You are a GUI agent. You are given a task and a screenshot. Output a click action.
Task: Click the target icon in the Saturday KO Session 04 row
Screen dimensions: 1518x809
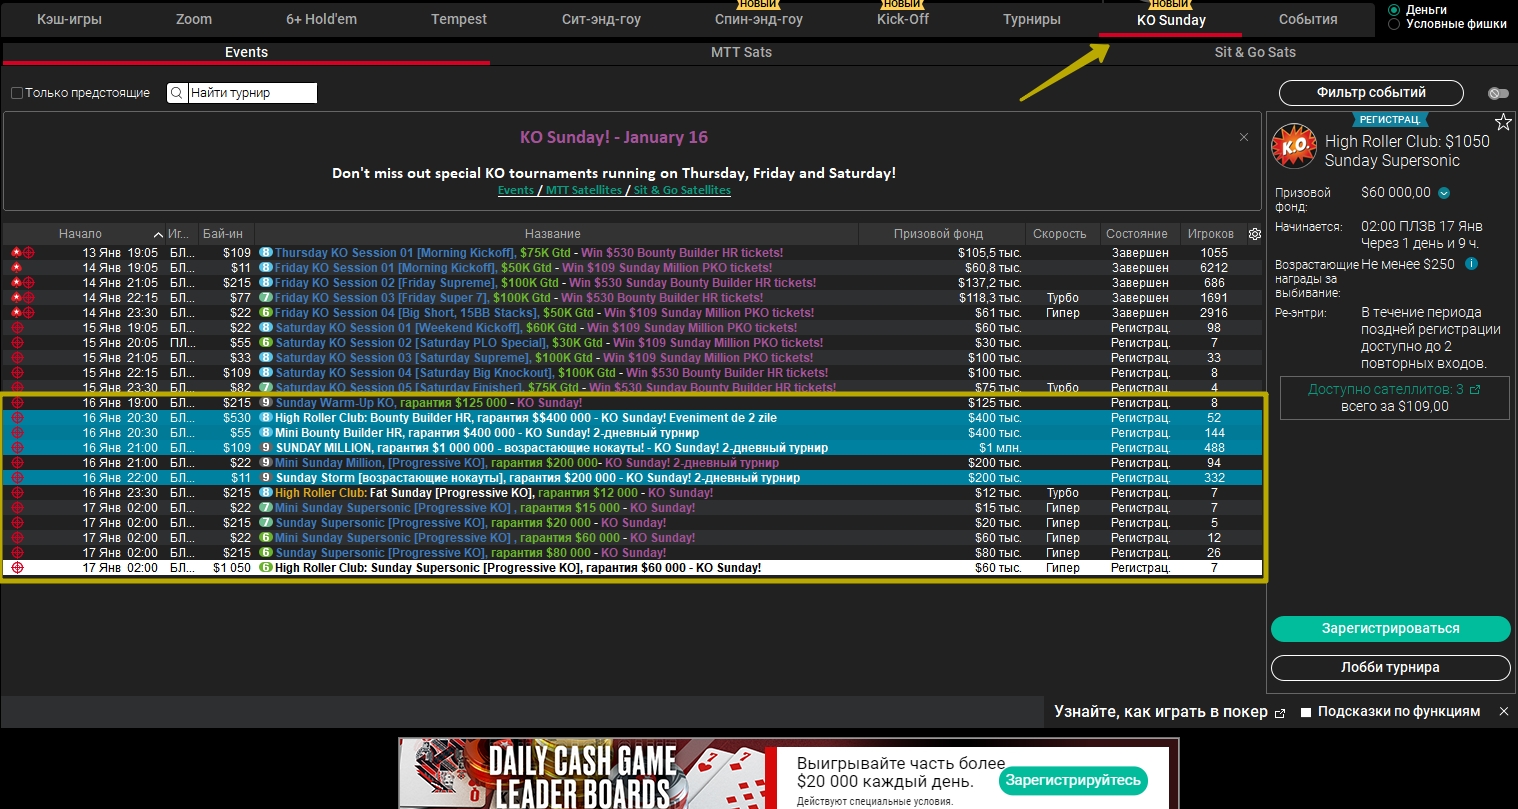pos(17,373)
